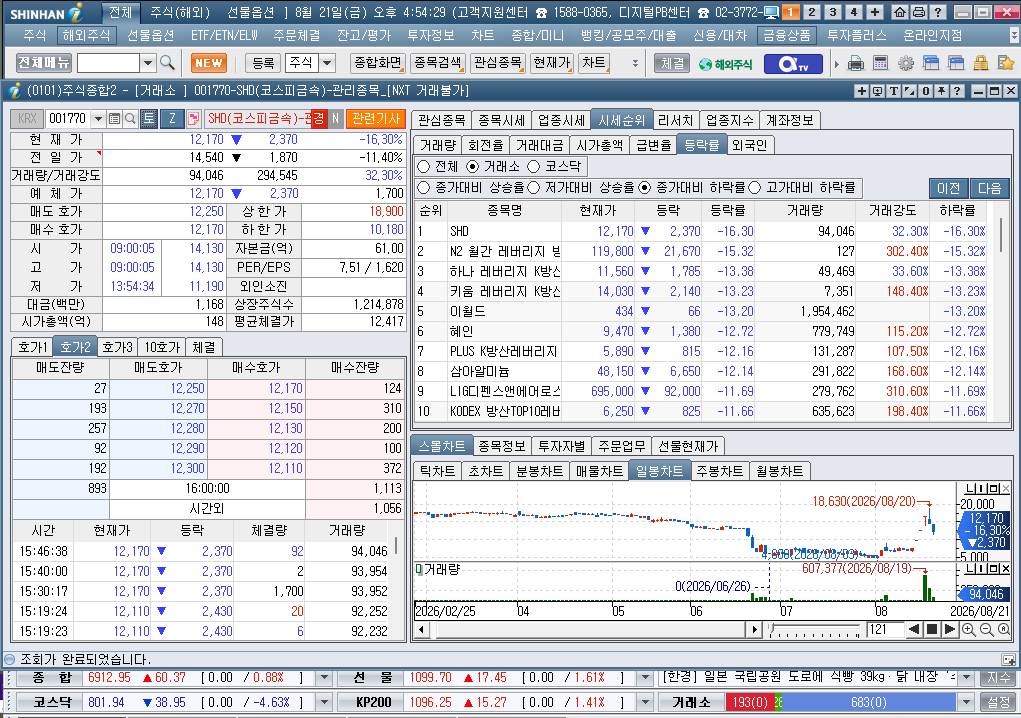Switch to virtual screen 2

click(811, 12)
